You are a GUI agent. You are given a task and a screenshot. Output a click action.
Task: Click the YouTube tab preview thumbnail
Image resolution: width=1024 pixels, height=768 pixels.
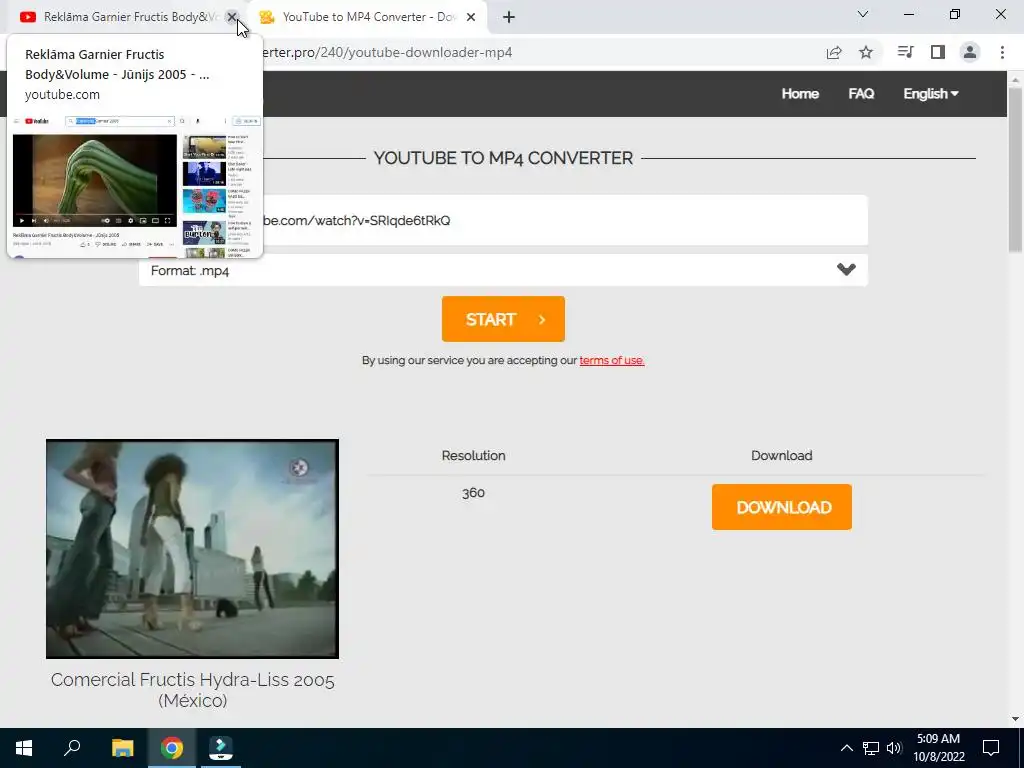[135, 186]
